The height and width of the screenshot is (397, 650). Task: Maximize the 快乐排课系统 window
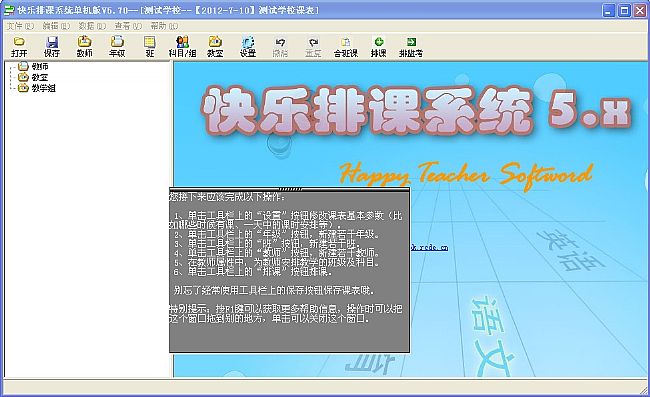624,10
